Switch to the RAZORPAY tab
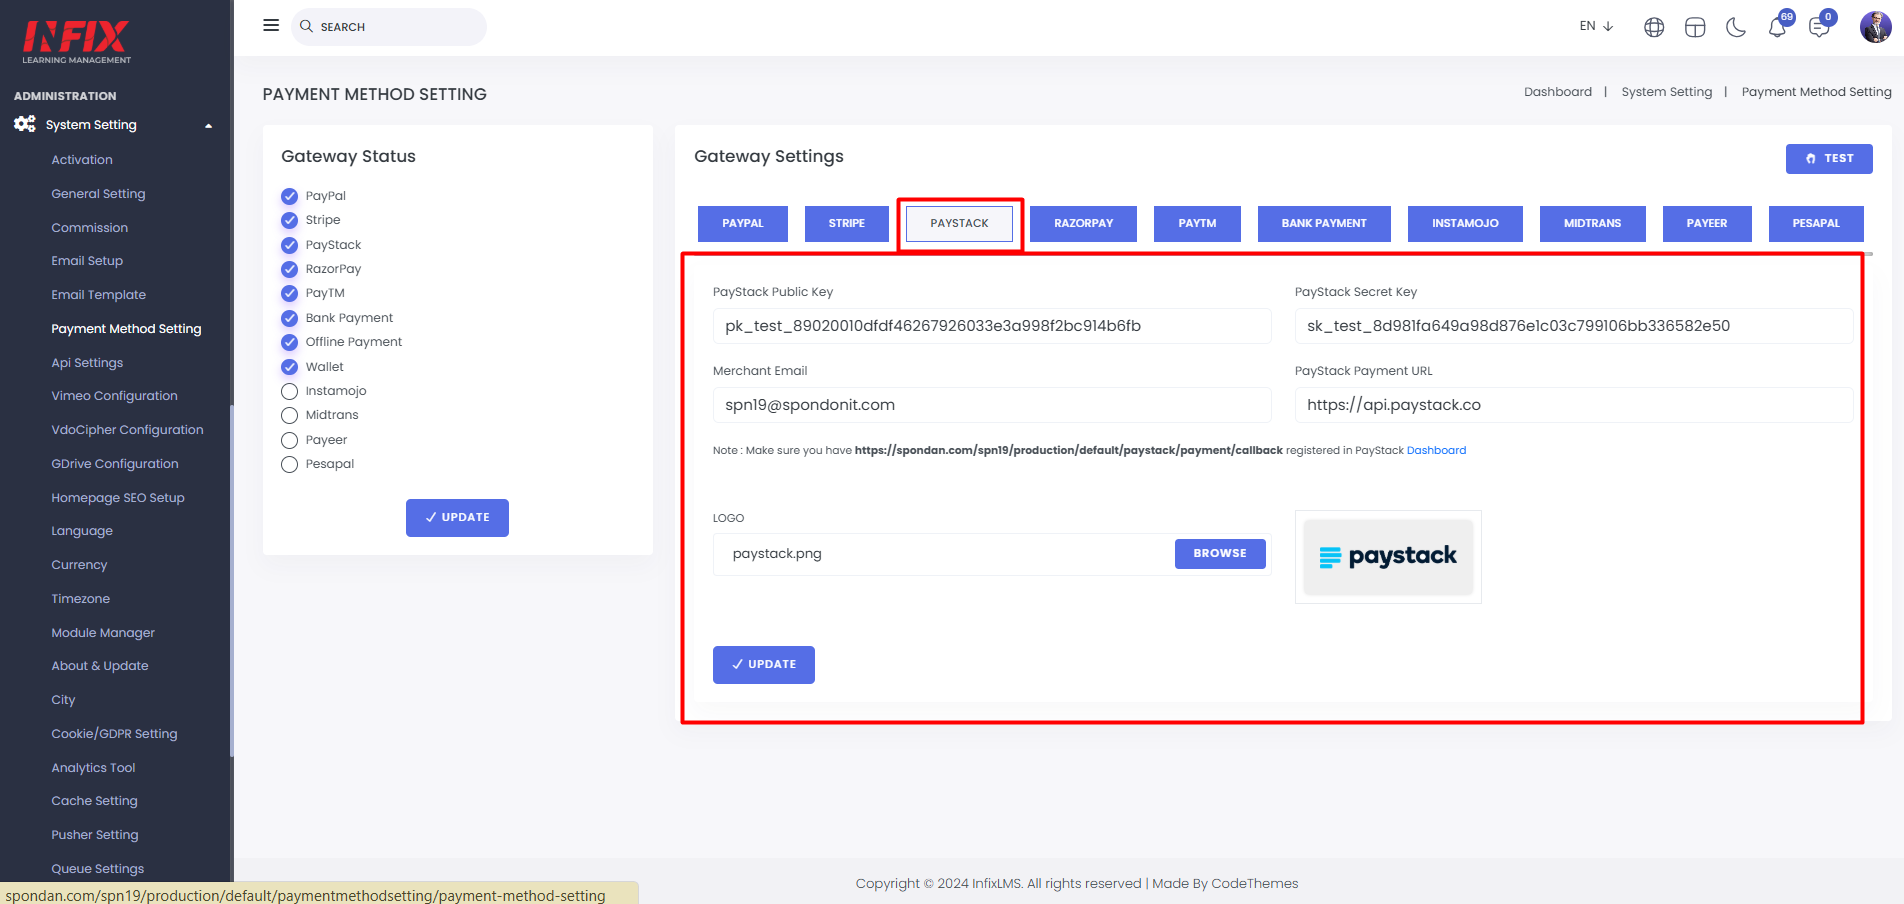This screenshot has width=1904, height=904. click(1084, 223)
